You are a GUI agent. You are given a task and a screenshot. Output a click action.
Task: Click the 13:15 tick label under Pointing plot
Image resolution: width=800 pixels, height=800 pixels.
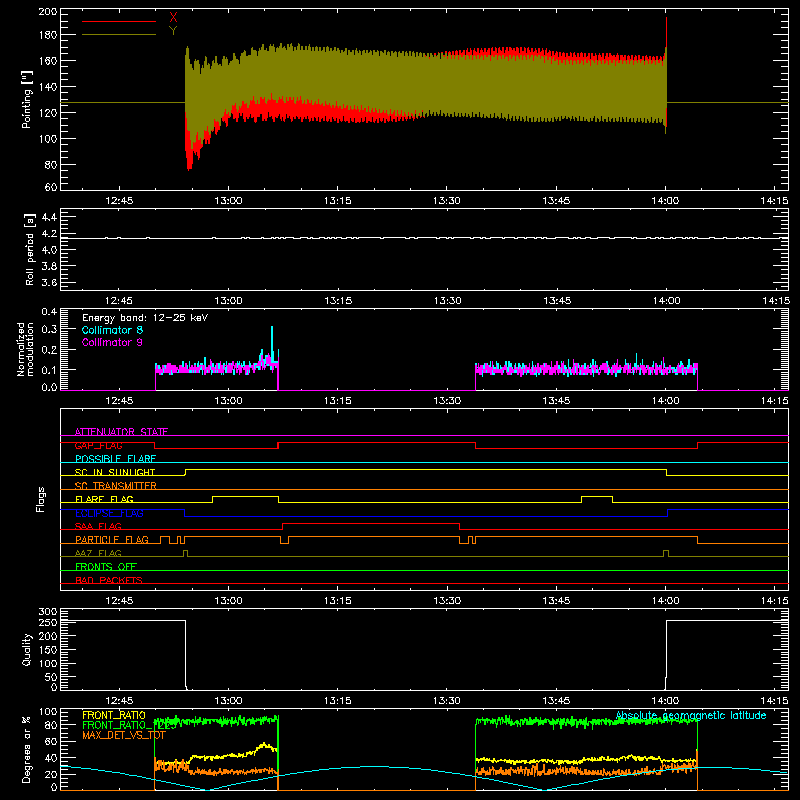337,201
